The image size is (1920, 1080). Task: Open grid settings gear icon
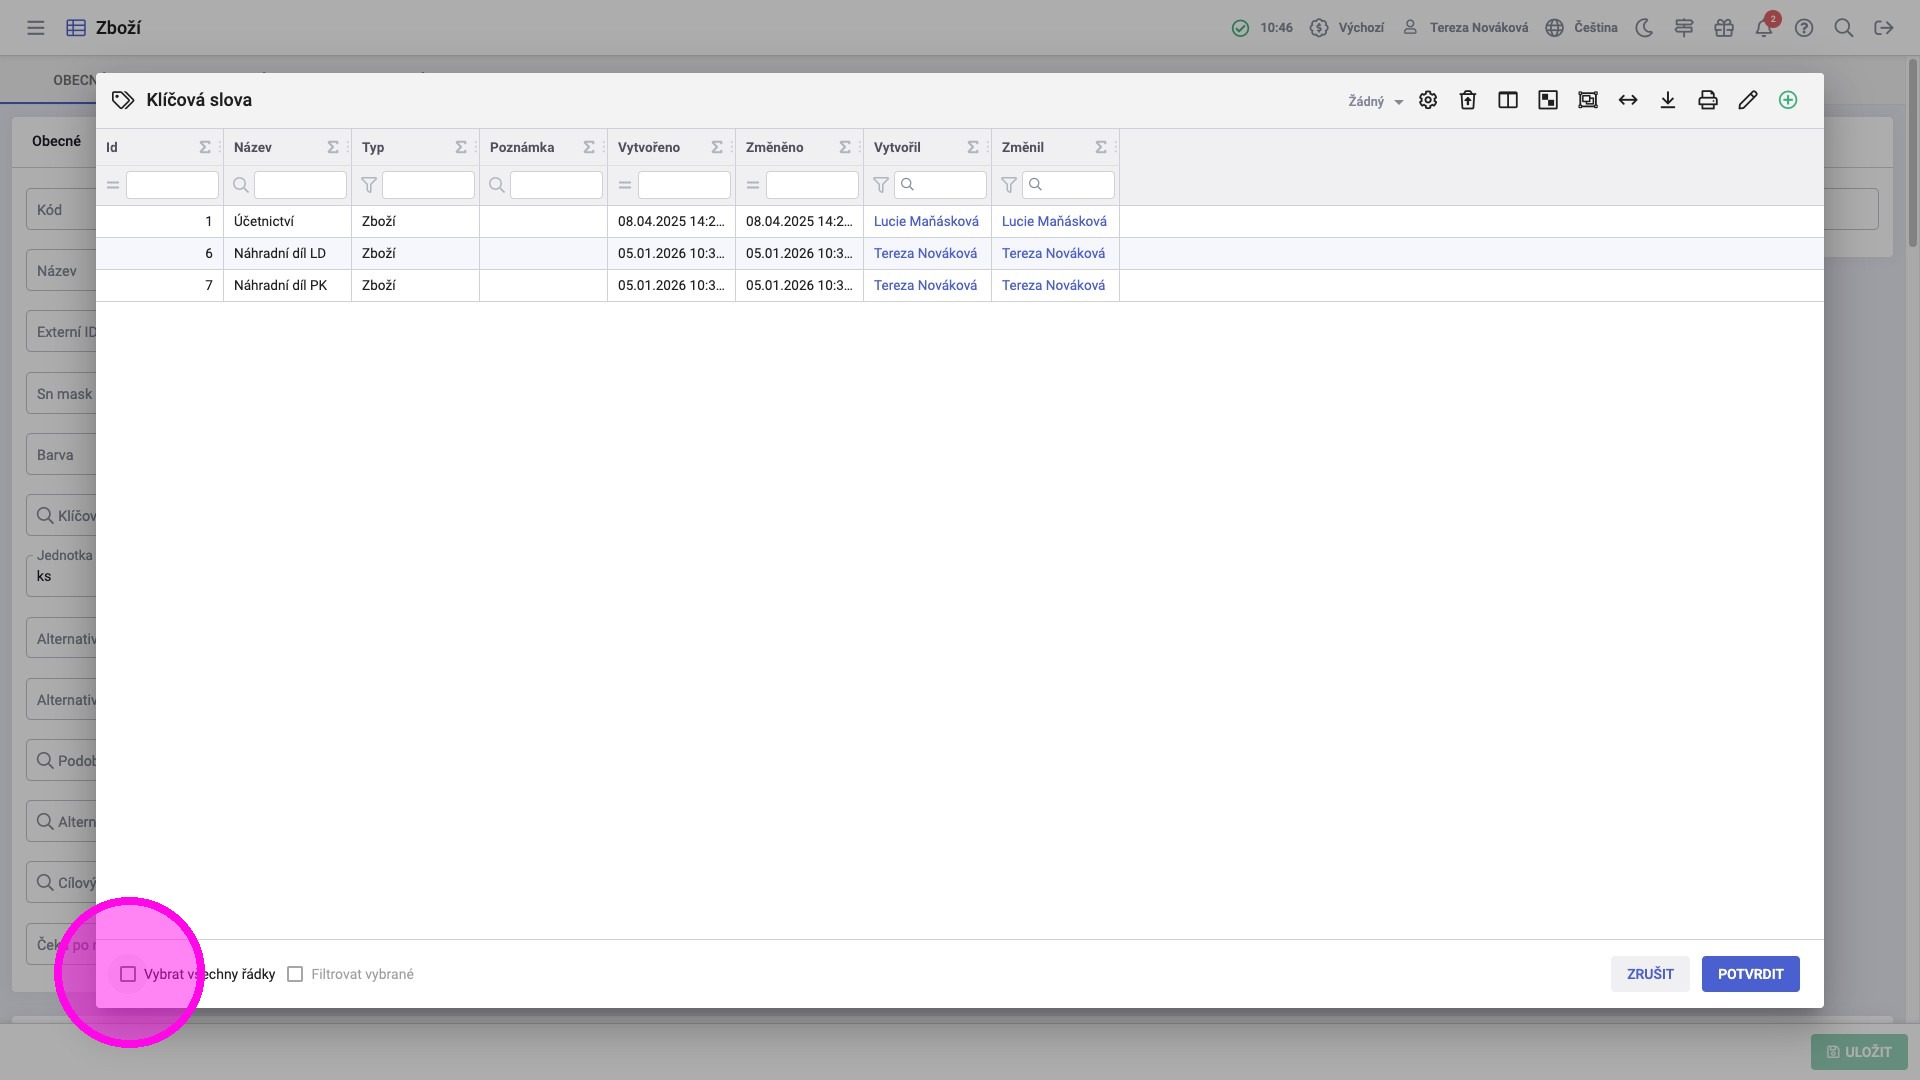click(1428, 100)
